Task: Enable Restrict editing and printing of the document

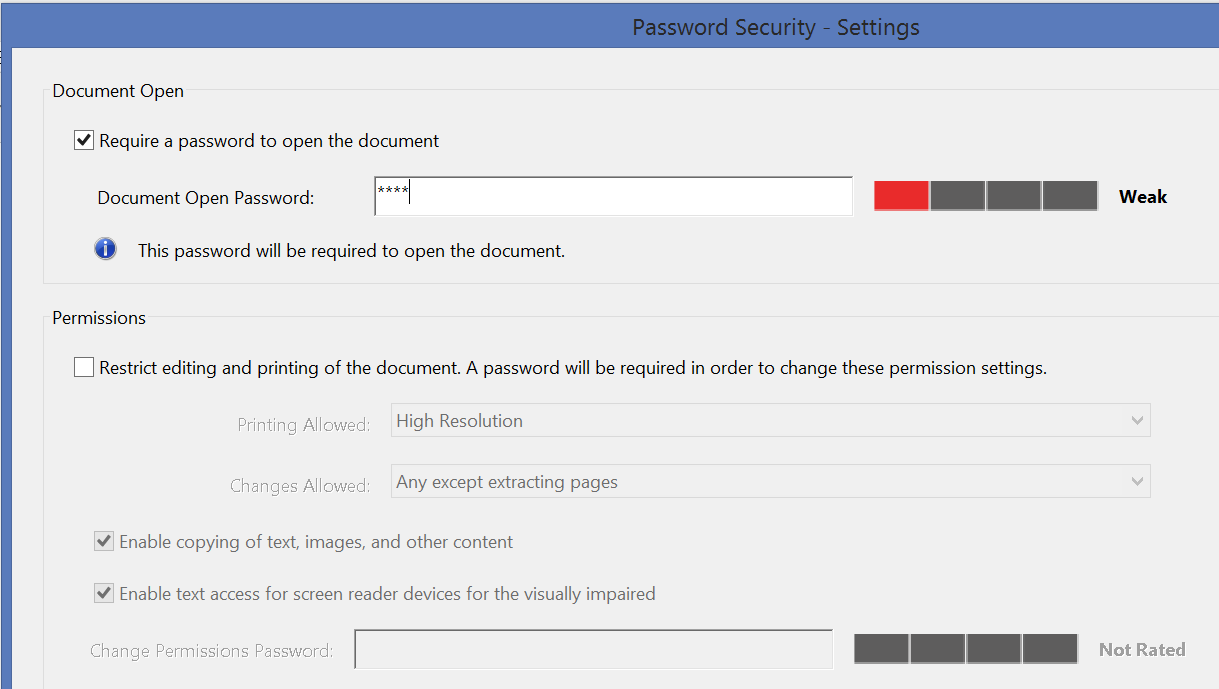Action: 84,366
